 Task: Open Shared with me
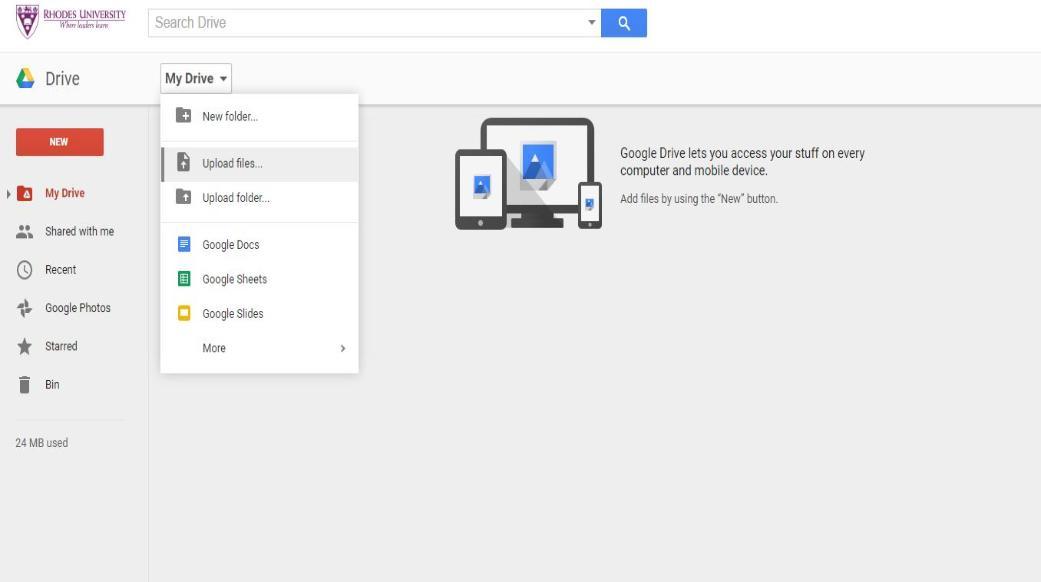point(79,232)
